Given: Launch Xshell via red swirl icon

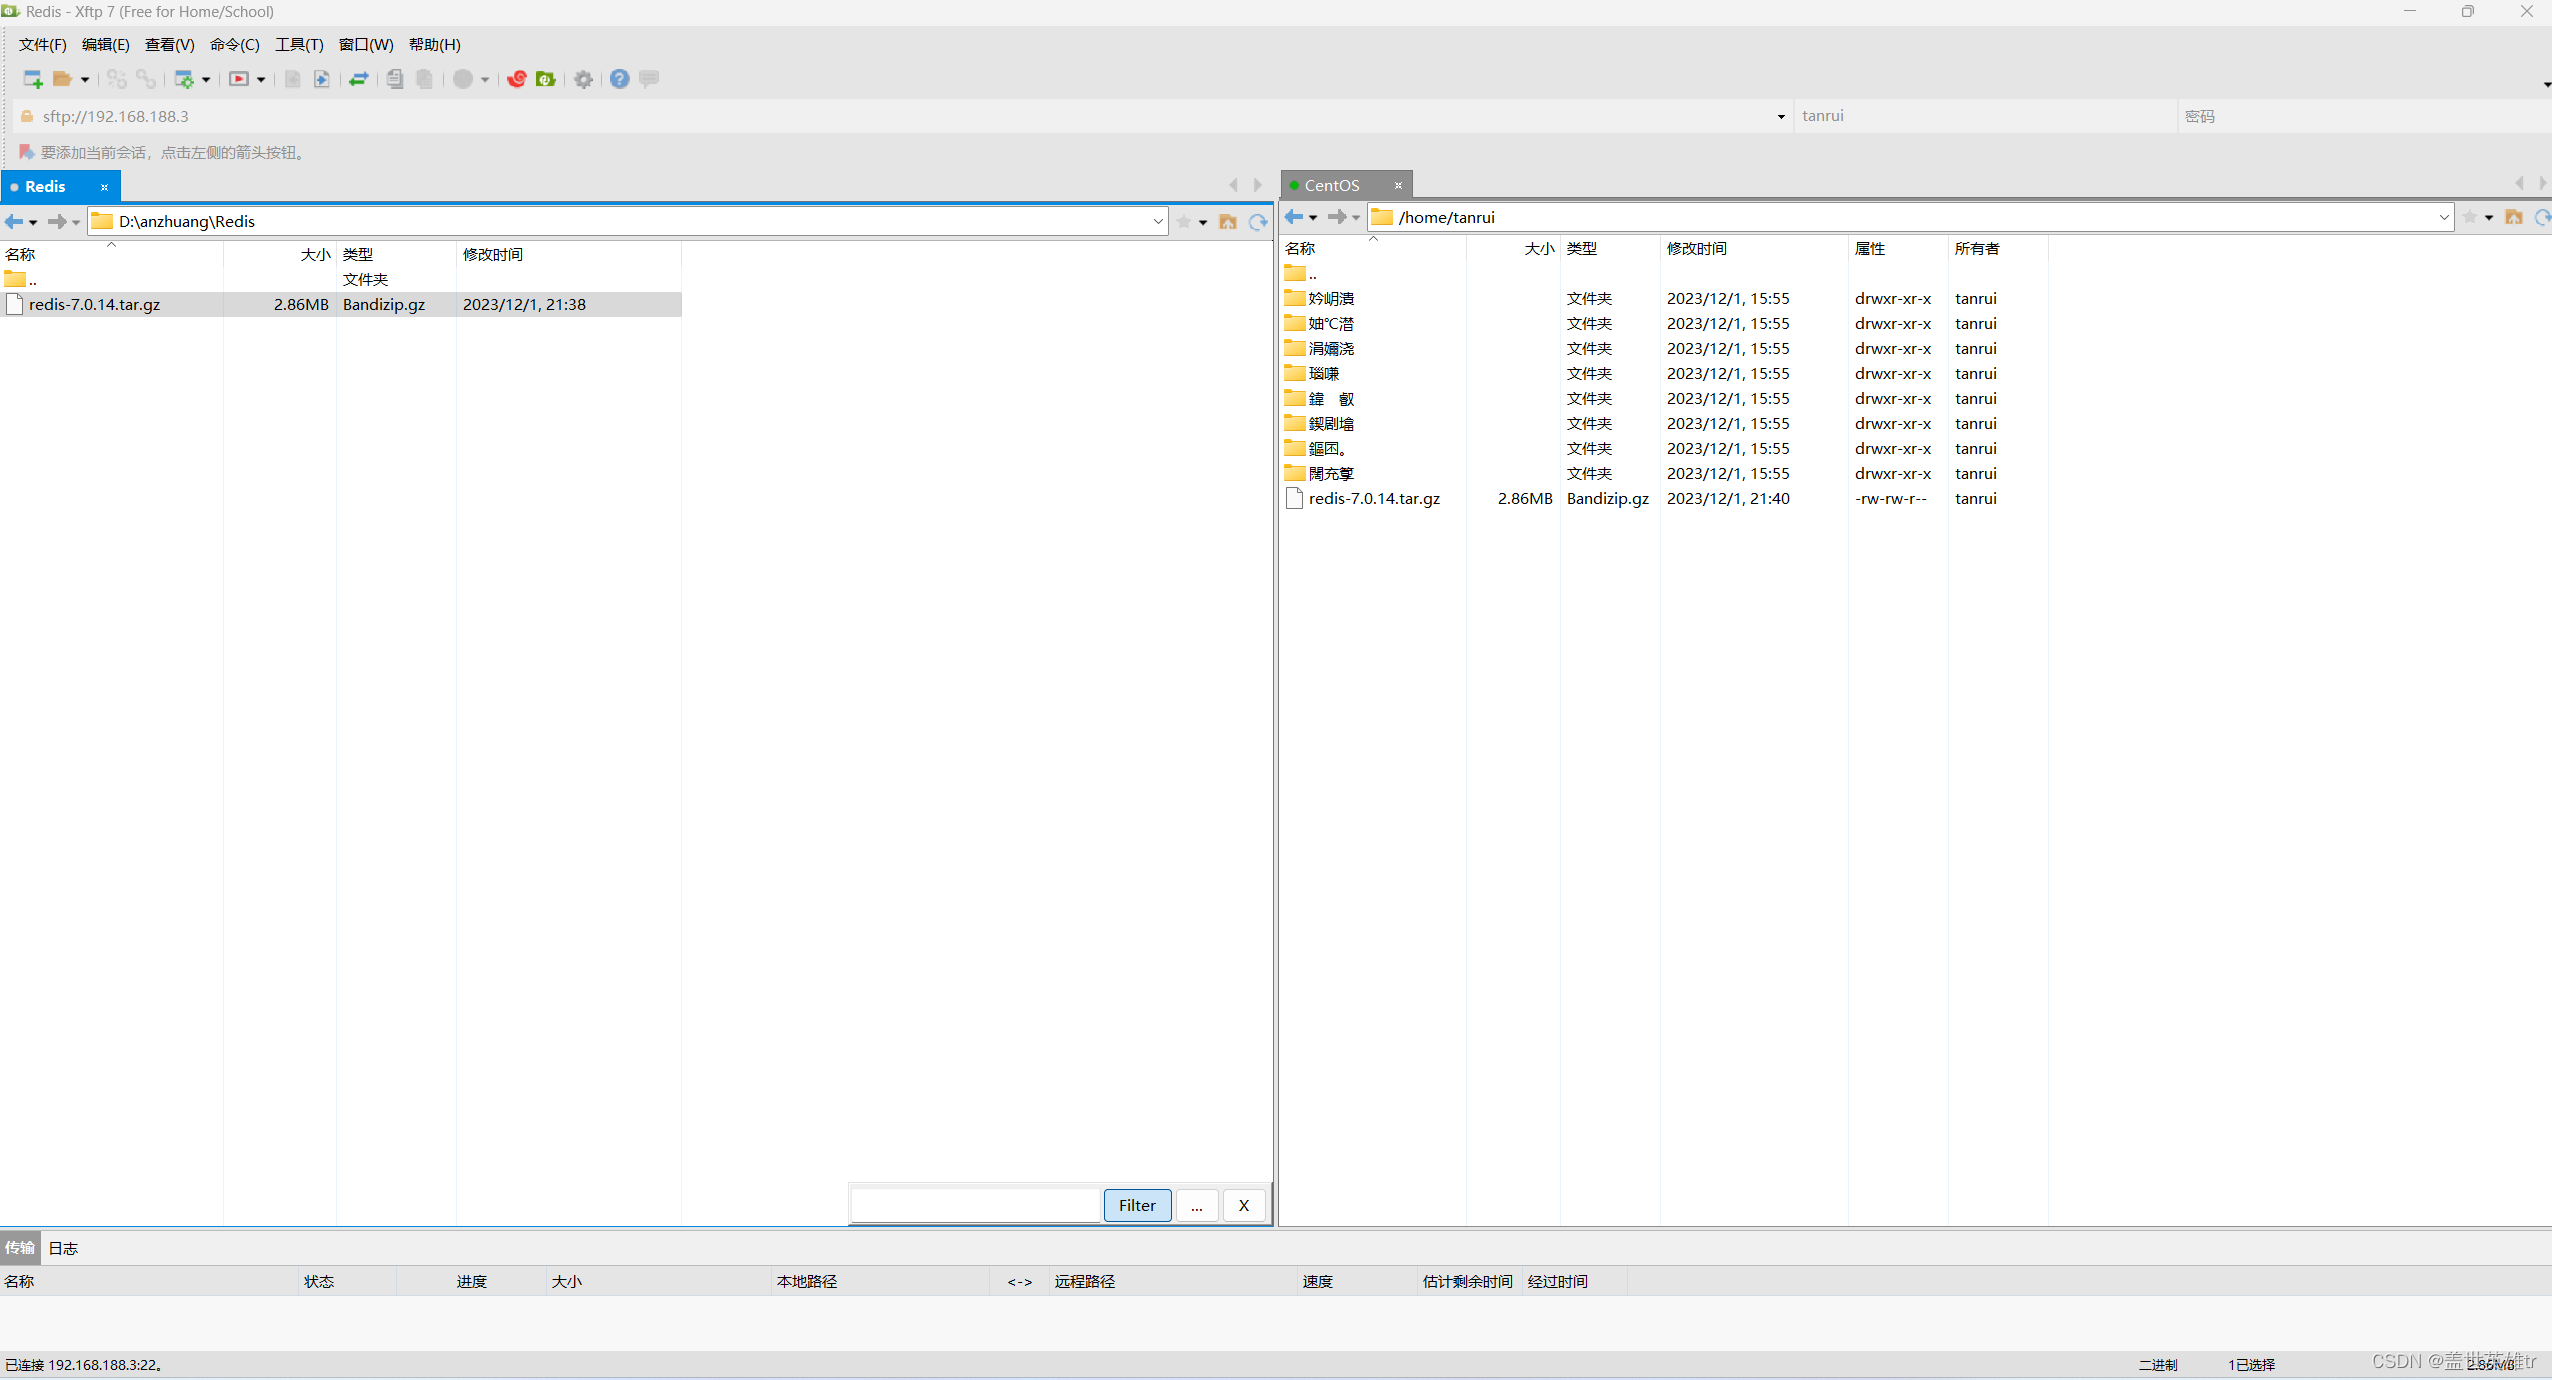Looking at the screenshot, I should [516, 79].
